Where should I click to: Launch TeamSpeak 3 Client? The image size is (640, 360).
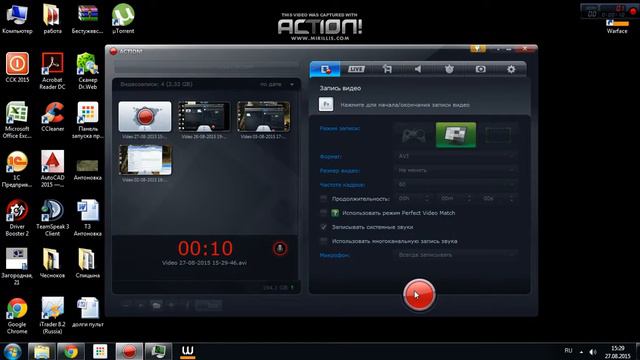pos(52,218)
